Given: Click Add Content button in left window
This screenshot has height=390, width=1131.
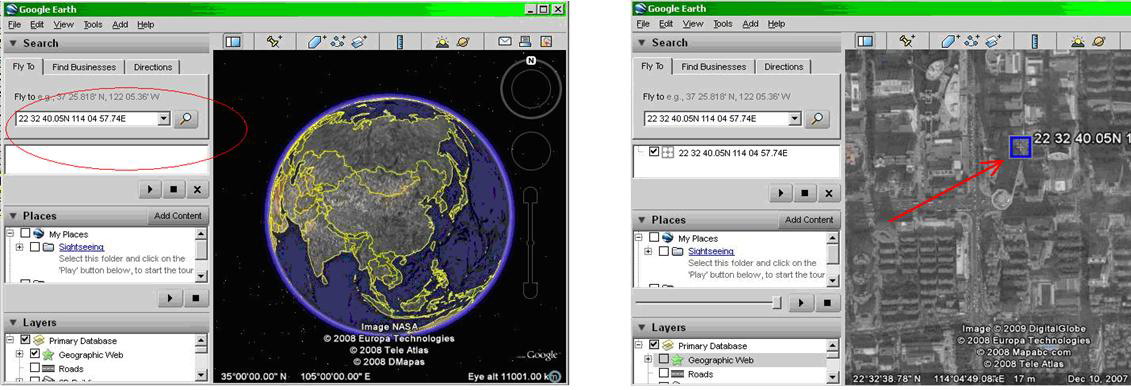Looking at the screenshot, I should (x=178, y=216).
